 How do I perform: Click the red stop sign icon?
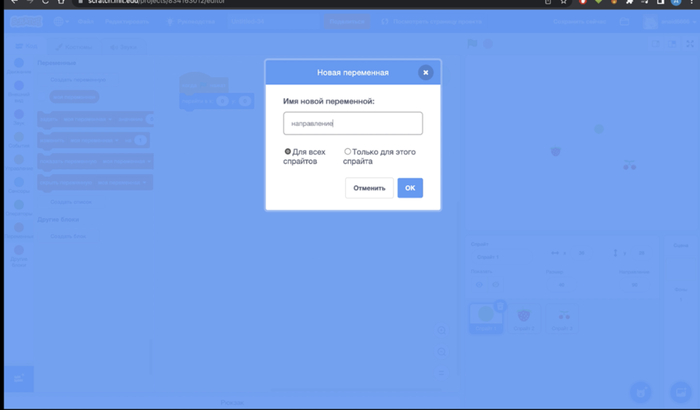coord(488,44)
